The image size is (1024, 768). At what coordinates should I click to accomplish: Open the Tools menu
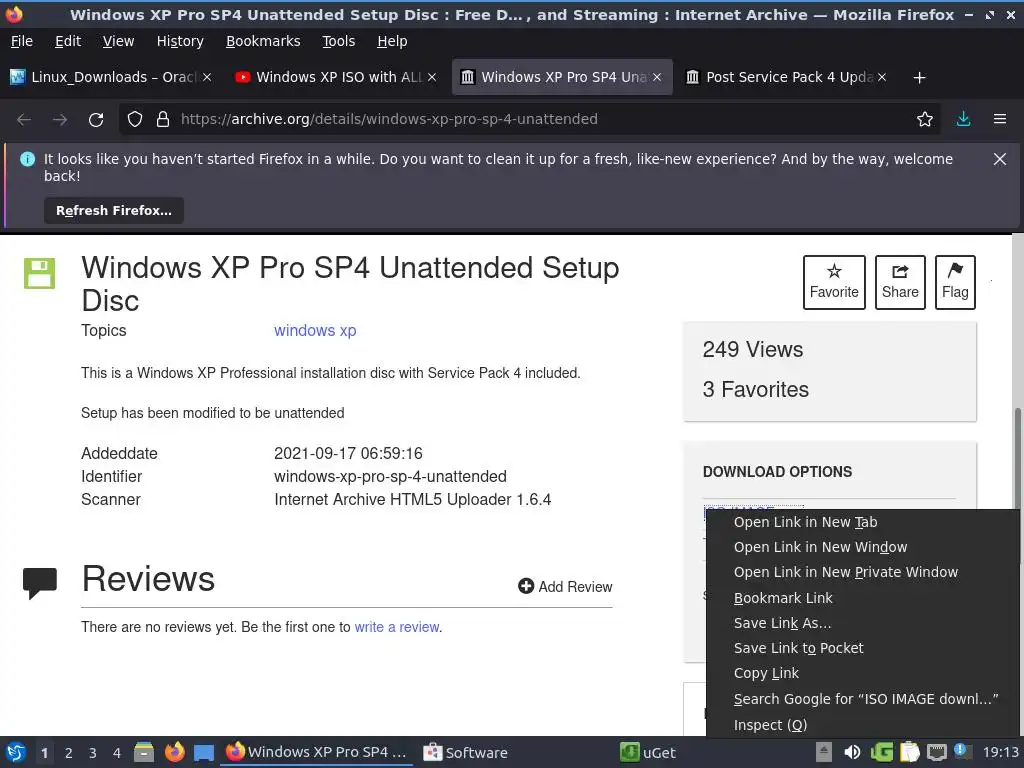[338, 41]
